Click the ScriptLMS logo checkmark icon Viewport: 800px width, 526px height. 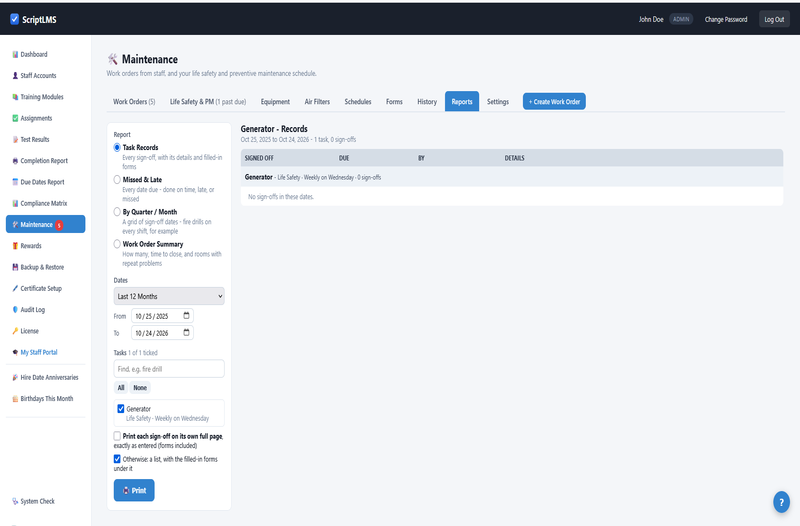[x=14, y=19]
